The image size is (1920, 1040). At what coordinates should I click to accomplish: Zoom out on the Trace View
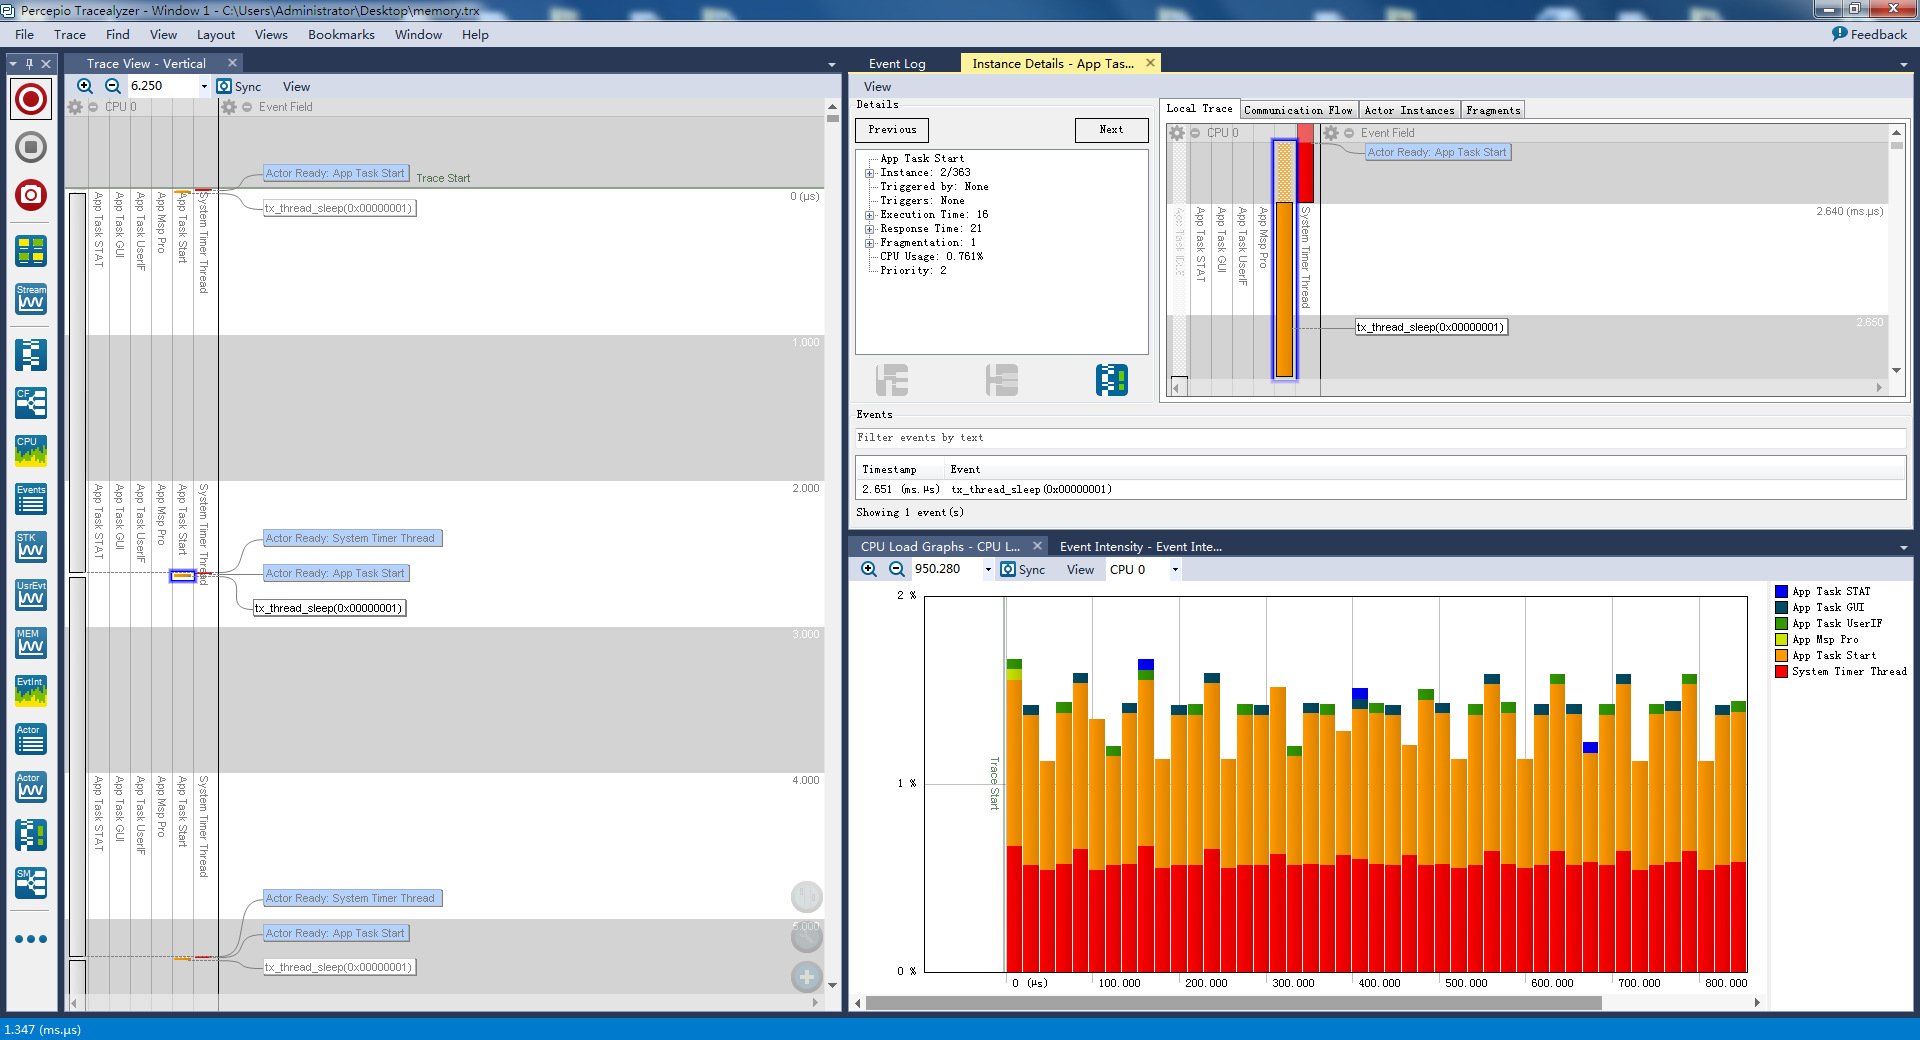(113, 87)
